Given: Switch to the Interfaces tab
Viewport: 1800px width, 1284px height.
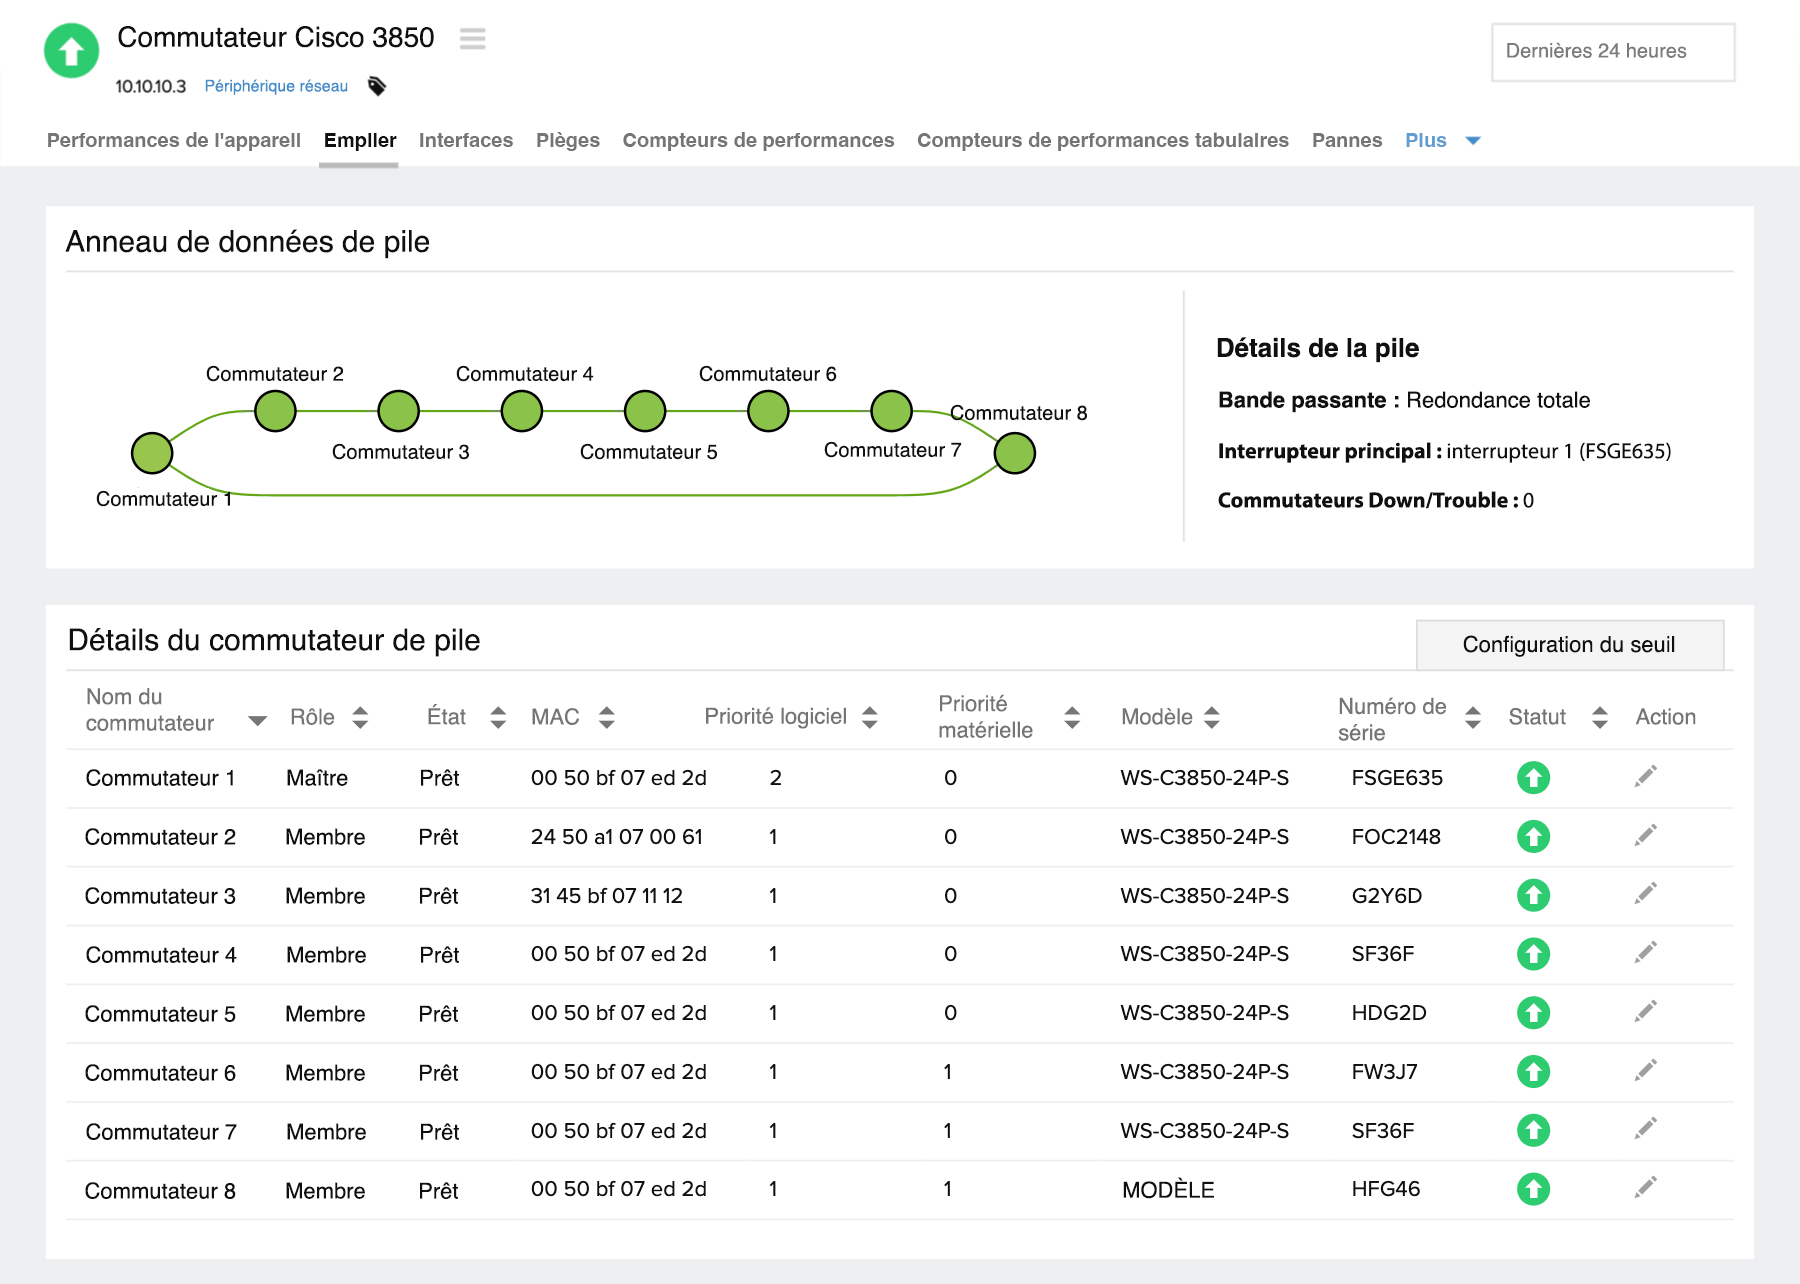Looking at the screenshot, I should pyautogui.click(x=466, y=140).
